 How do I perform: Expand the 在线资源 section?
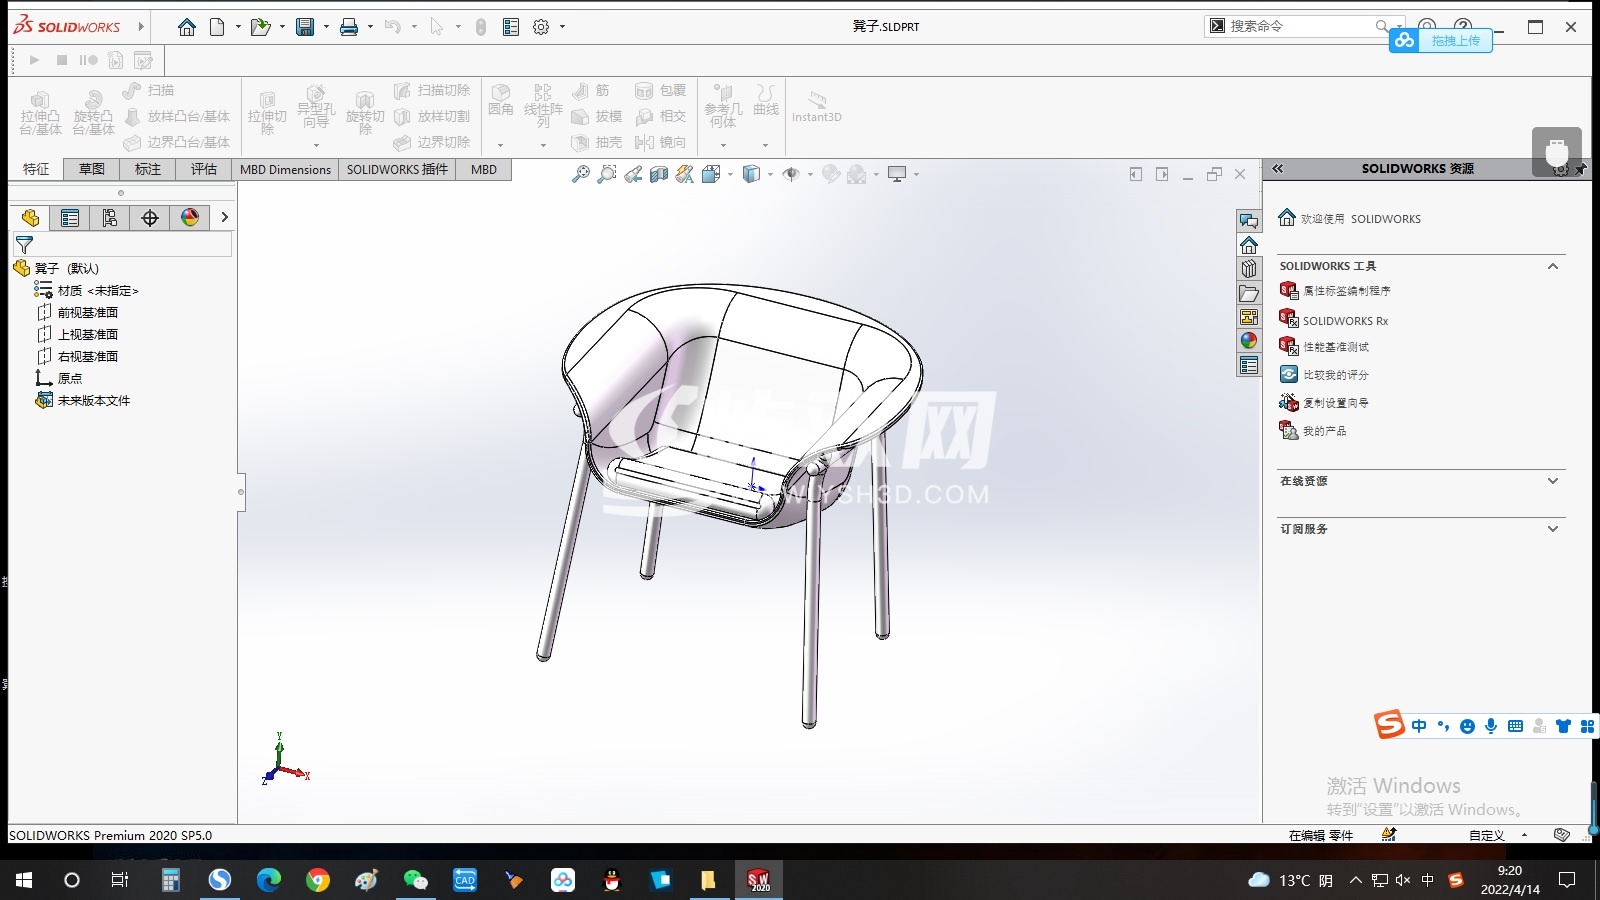[1553, 481]
